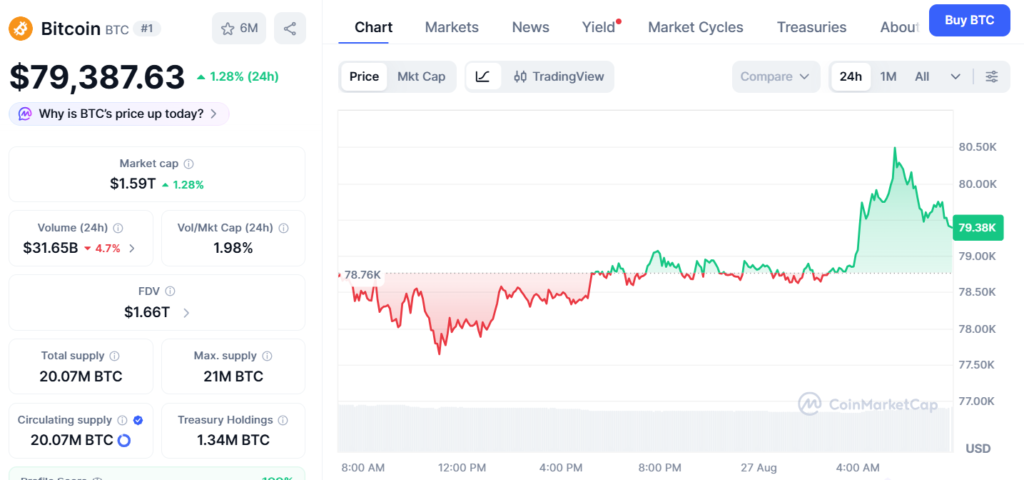Open Why is BTC's price up today
Screen dimensions: 1024x480
click(119, 114)
